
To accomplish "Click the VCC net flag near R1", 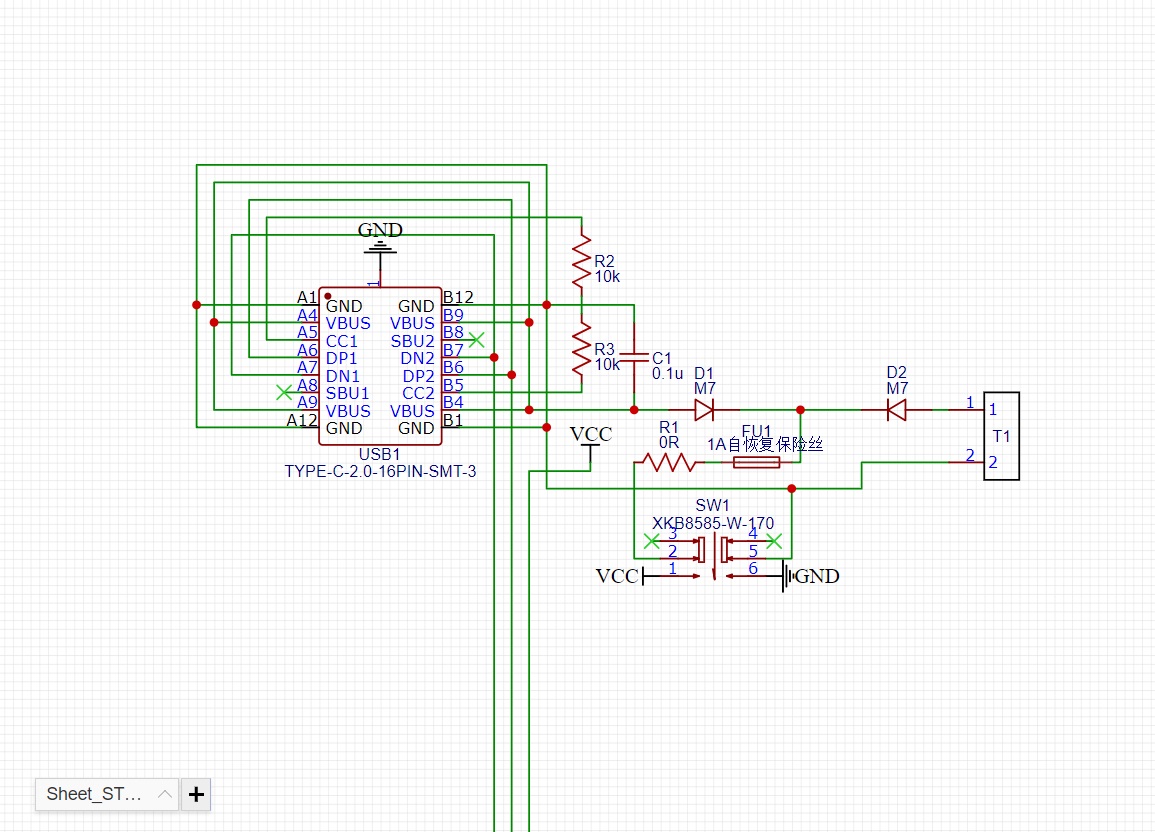I will [x=591, y=442].
